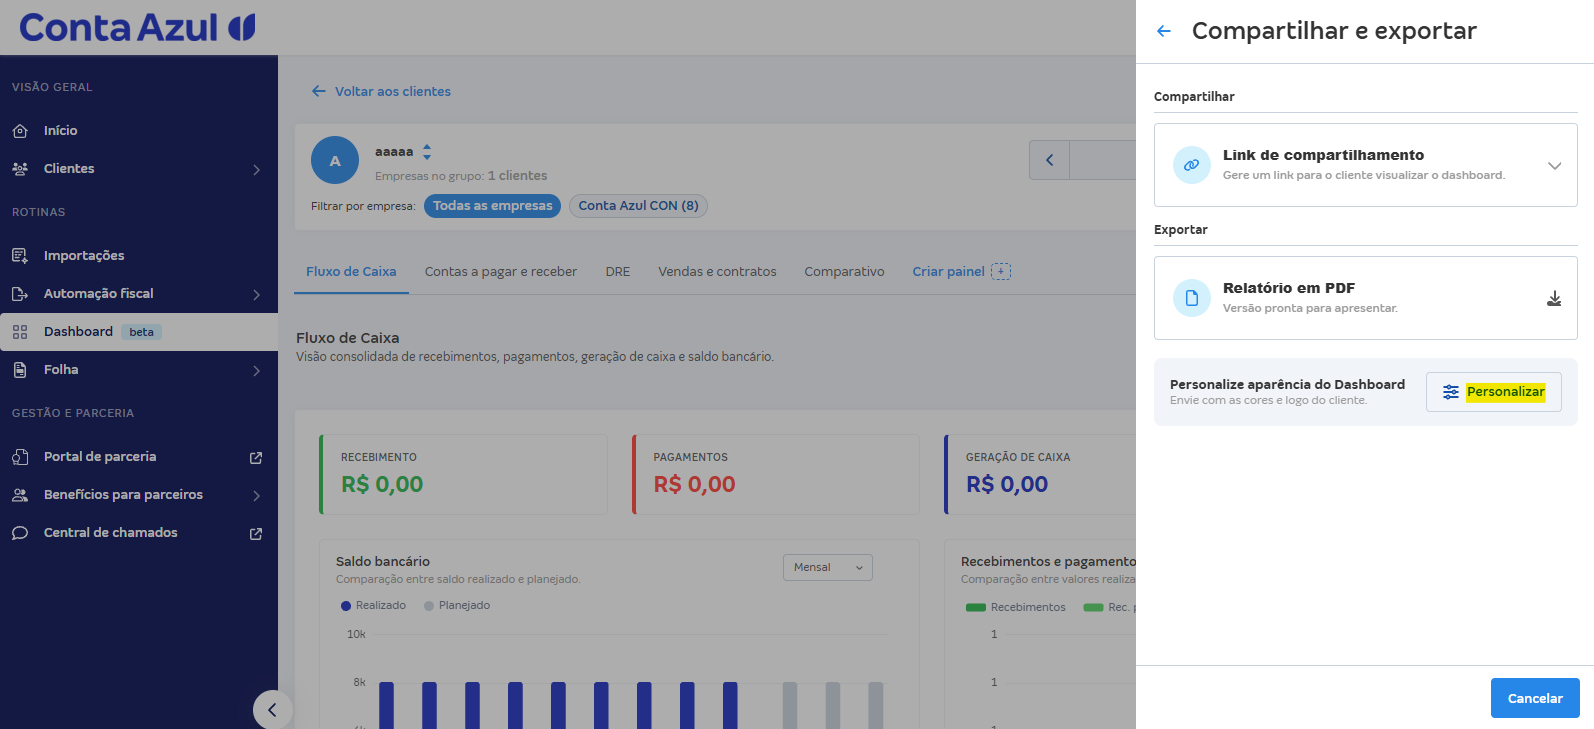Click the Recebimentos e pagamentos chart title

1048,562
